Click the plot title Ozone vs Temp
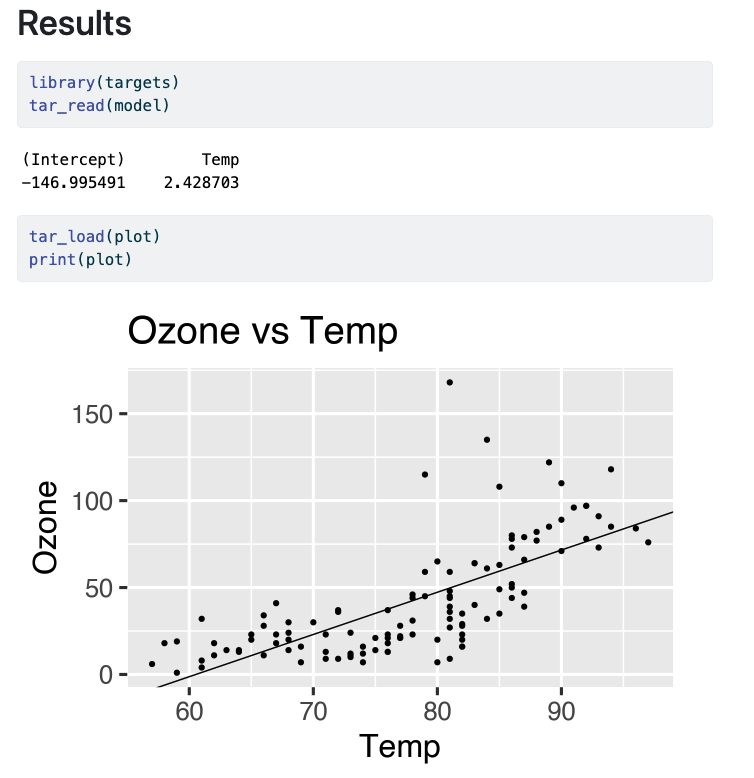The height and width of the screenshot is (778, 754). tap(263, 331)
